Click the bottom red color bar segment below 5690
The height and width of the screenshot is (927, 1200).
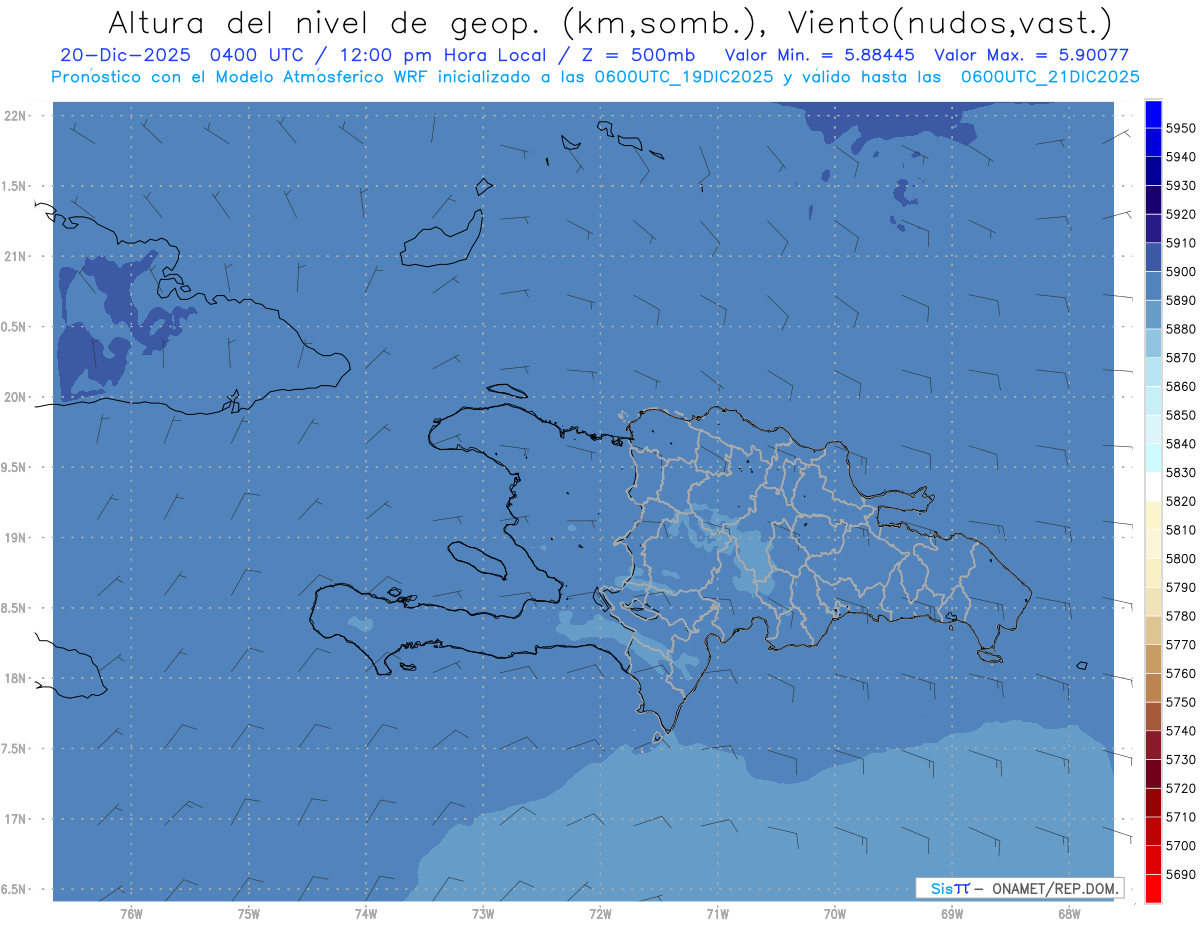tap(1153, 888)
